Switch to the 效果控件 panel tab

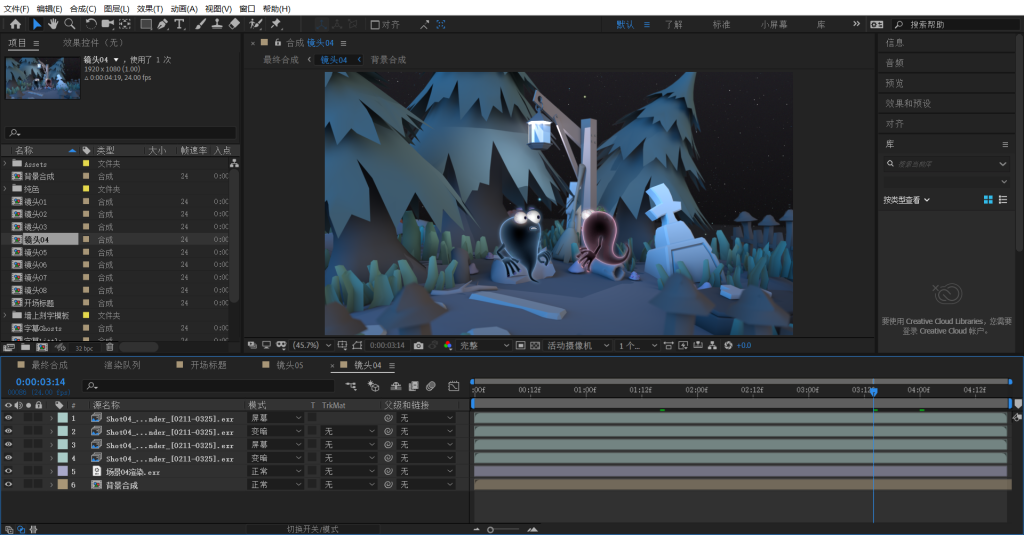pos(93,43)
